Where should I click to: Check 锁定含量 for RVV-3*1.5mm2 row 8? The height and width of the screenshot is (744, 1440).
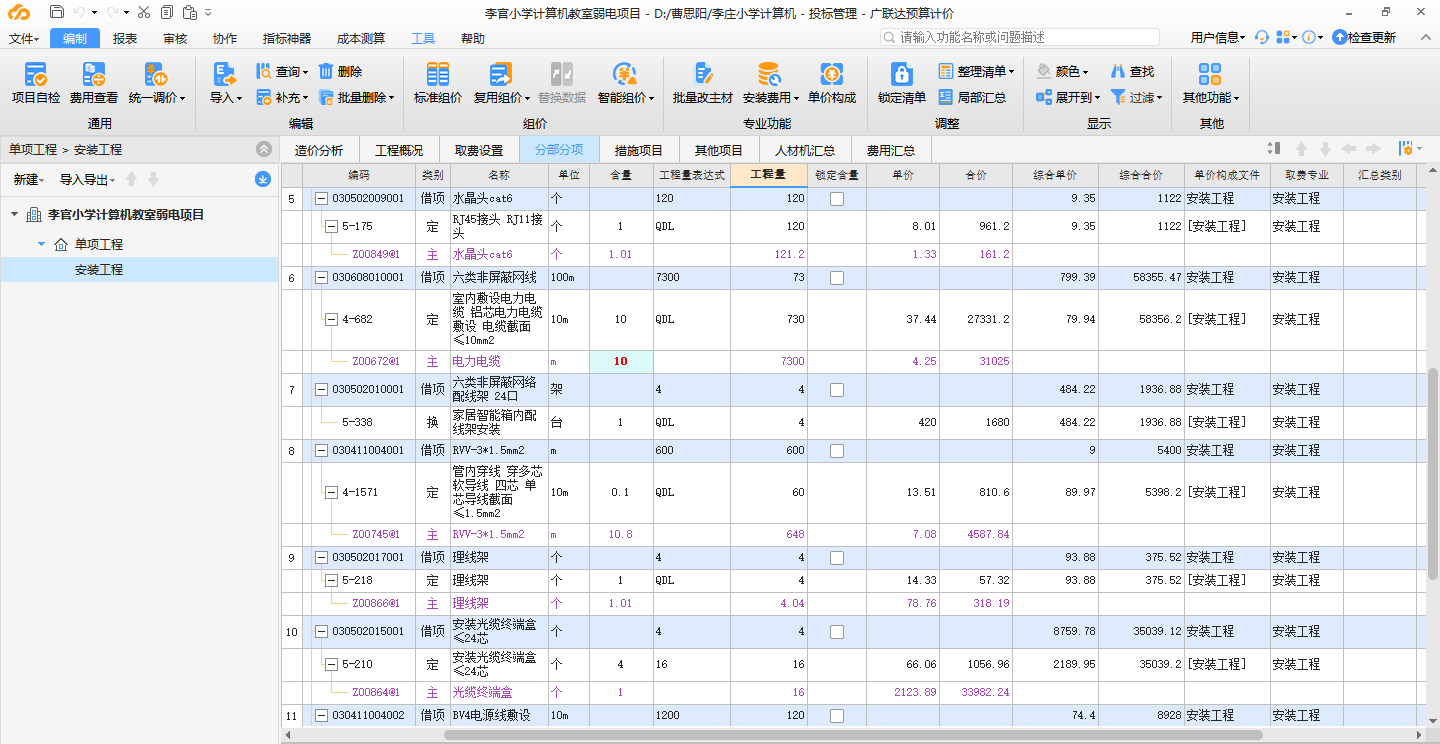[x=837, y=451]
